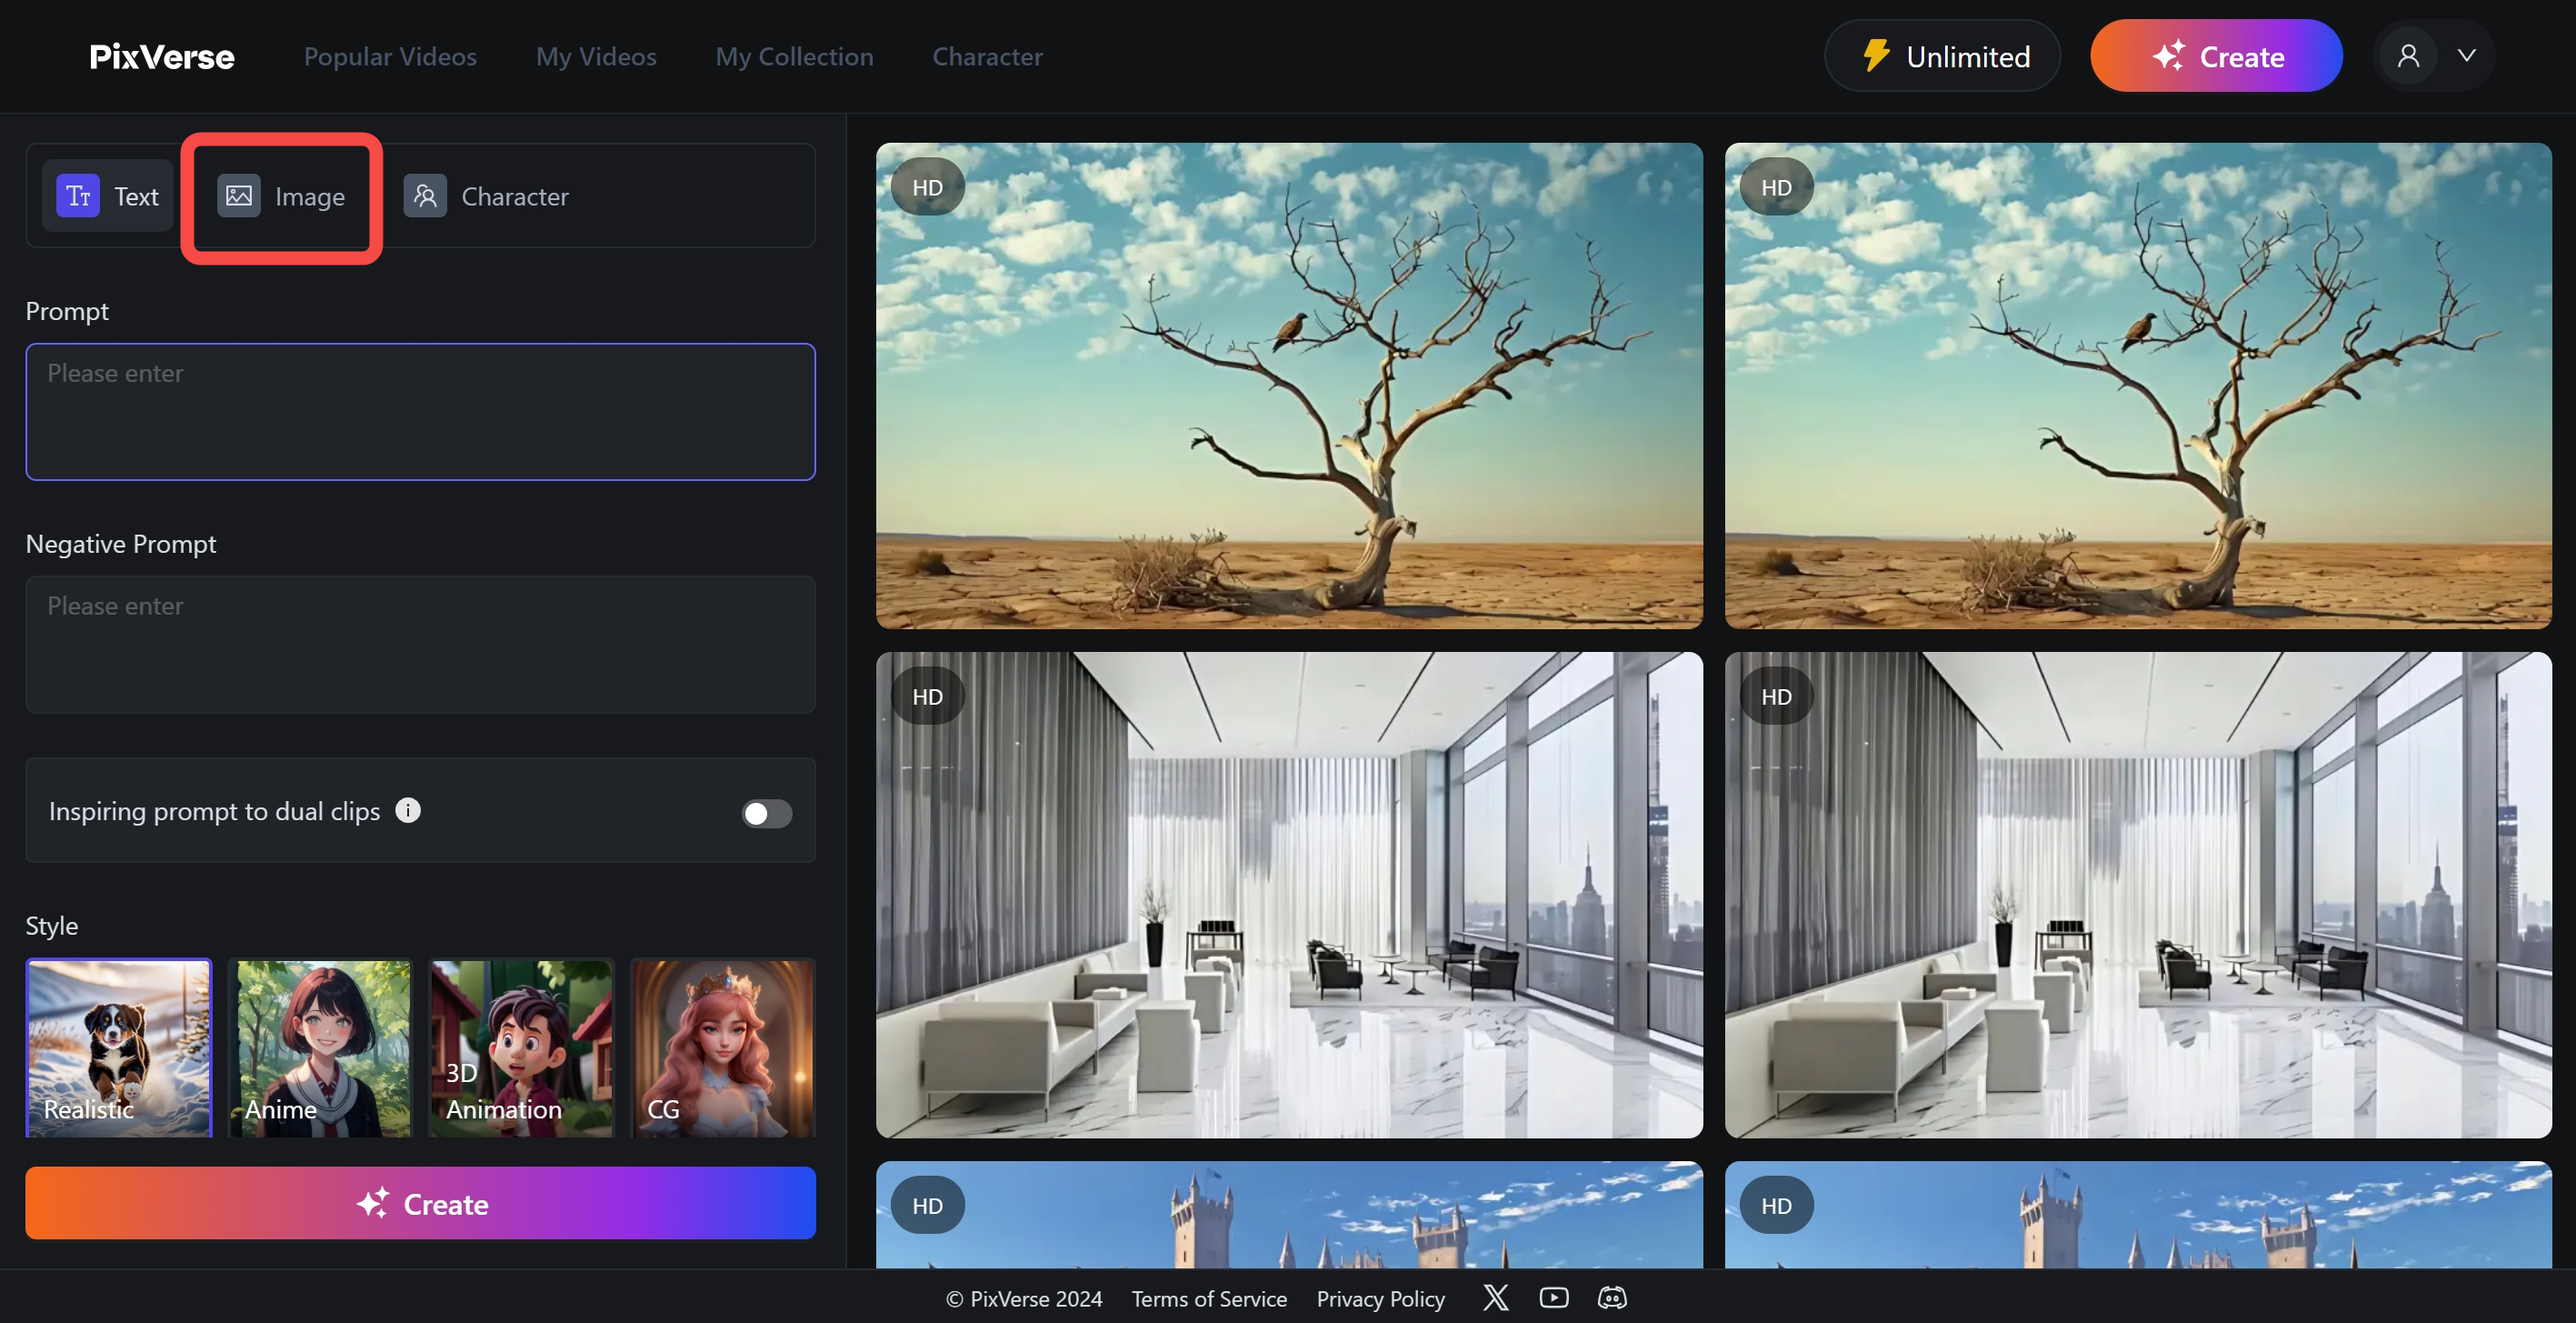2576x1323 pixels.
Task: Click HD badge on right castle video
Action: [x=1777, y=1205]
